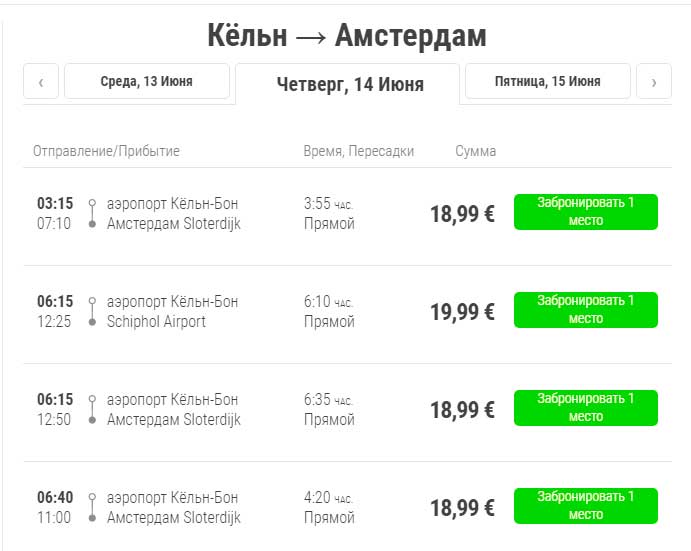This screenshot has height=551, width=691.
Task: Book a seat arriving at 12:50
Action: [x=585, y=408]
